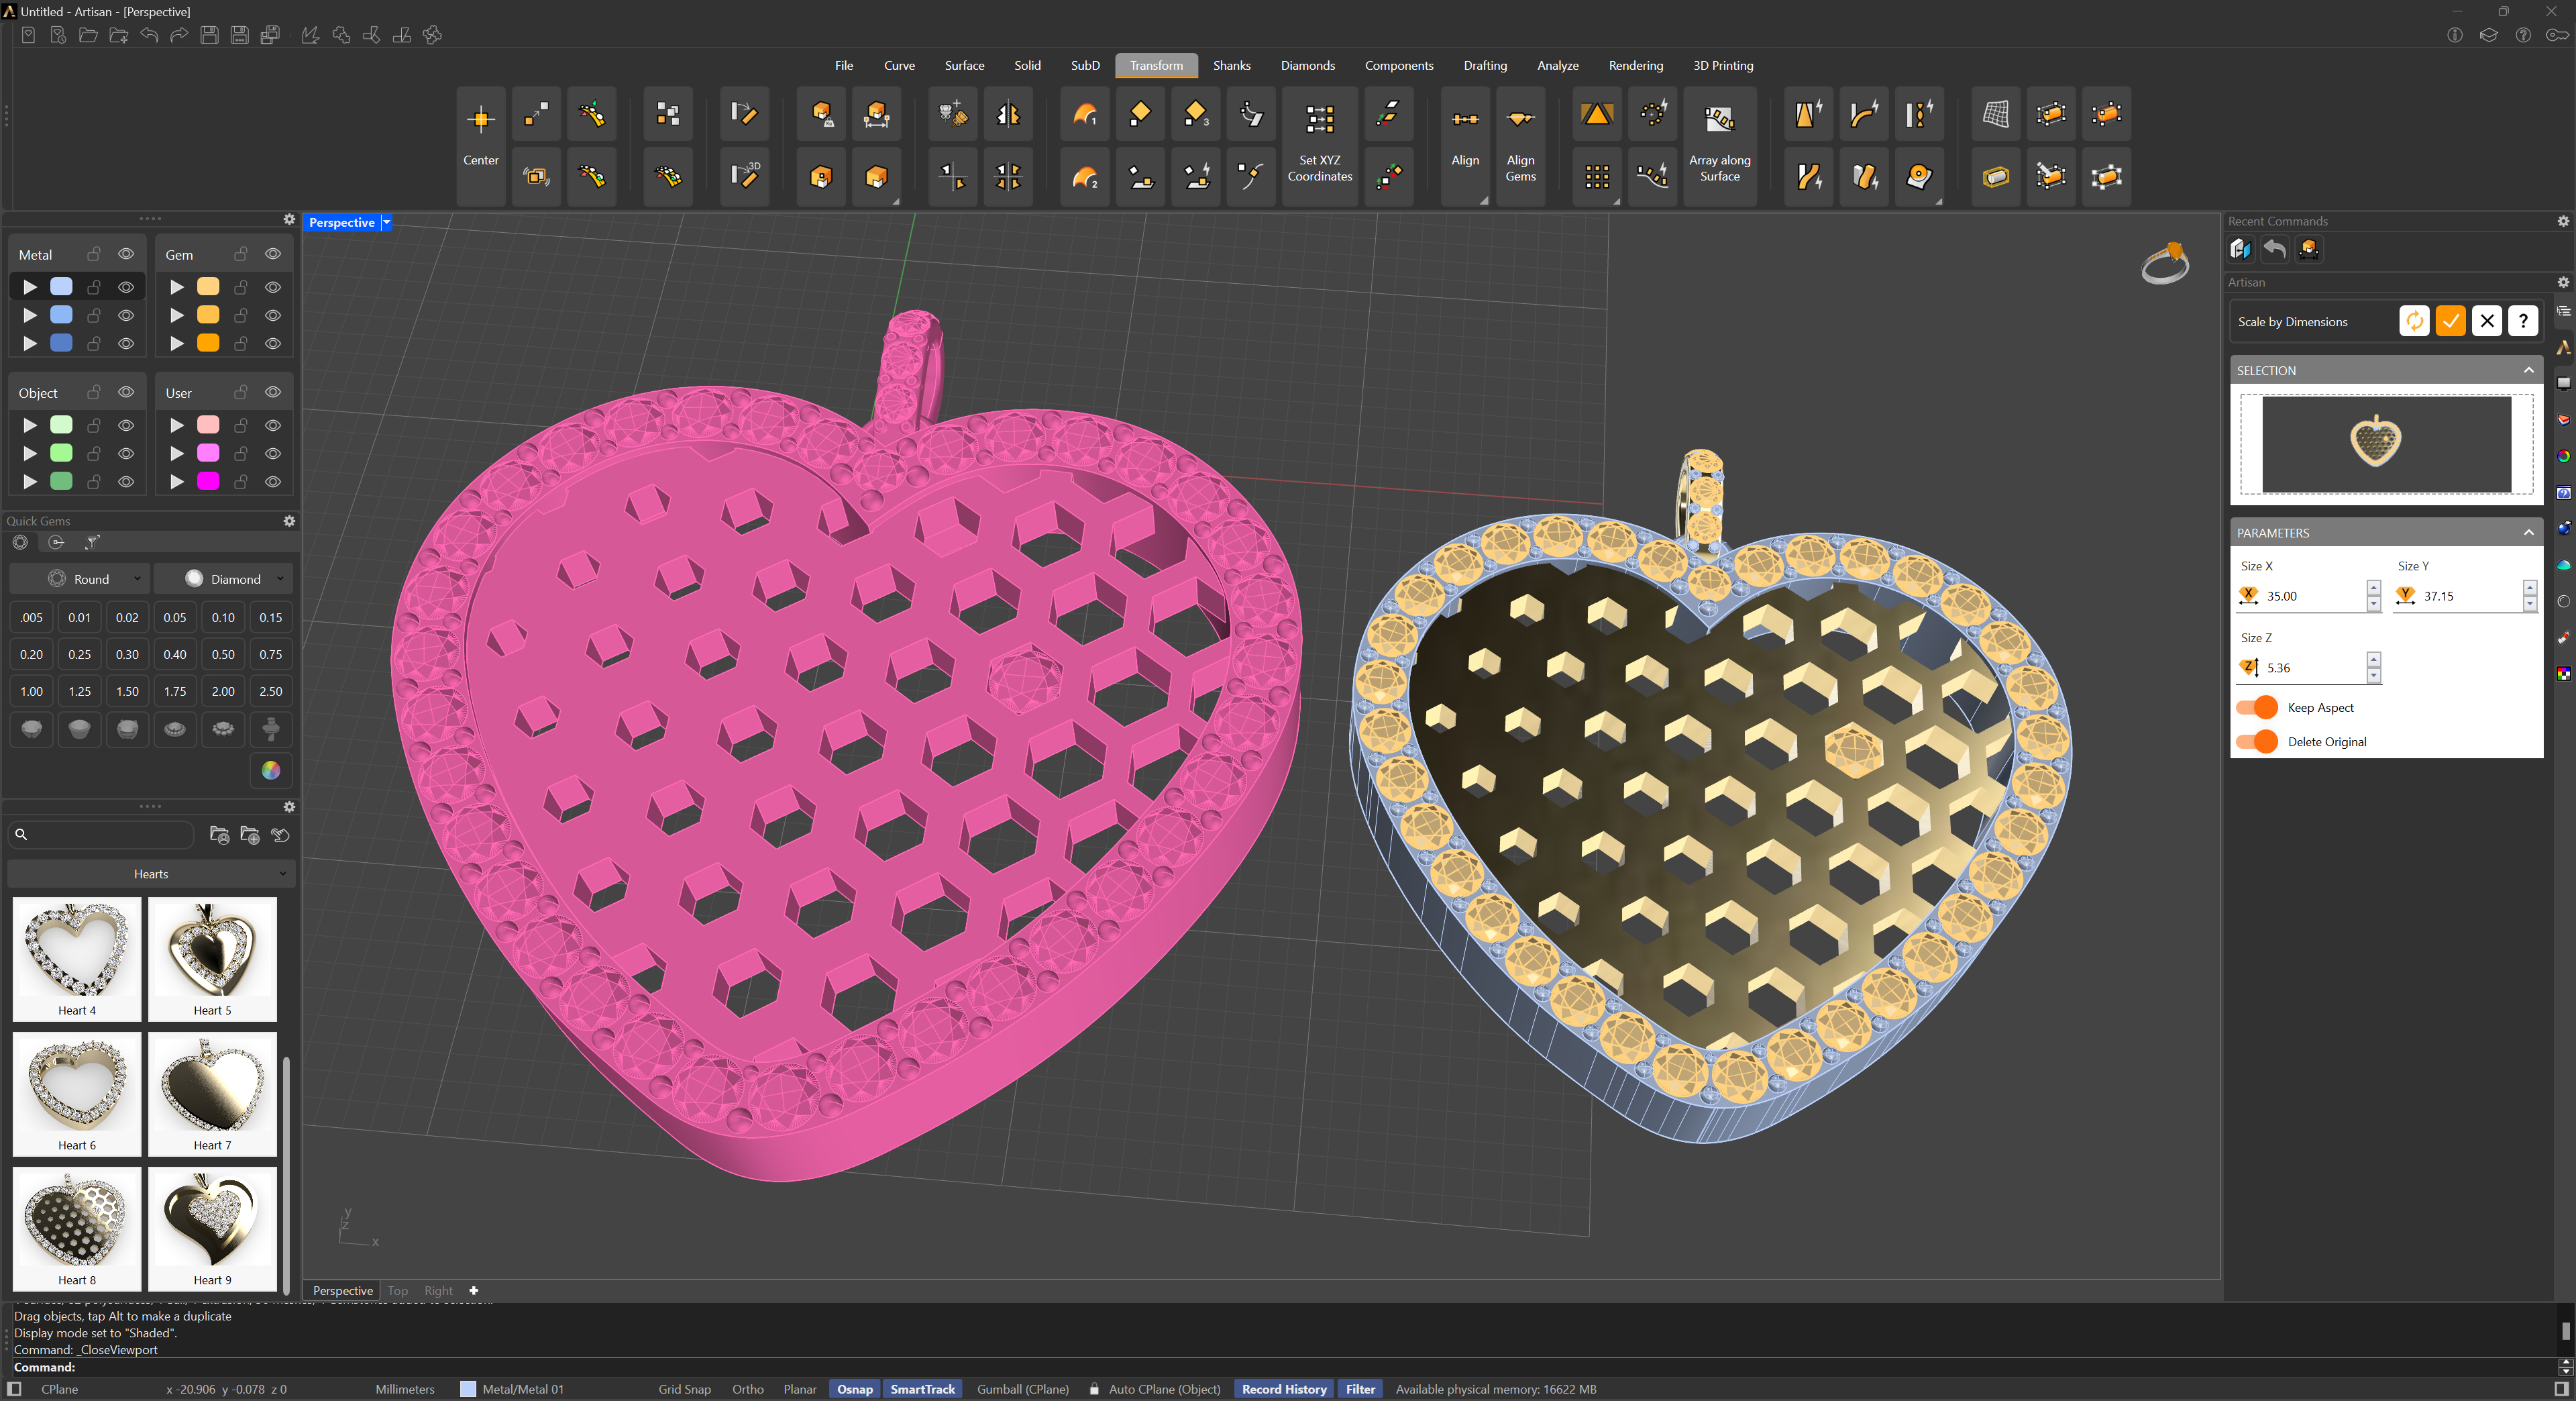Click the Size Z dimension icon

(2249, 667)
